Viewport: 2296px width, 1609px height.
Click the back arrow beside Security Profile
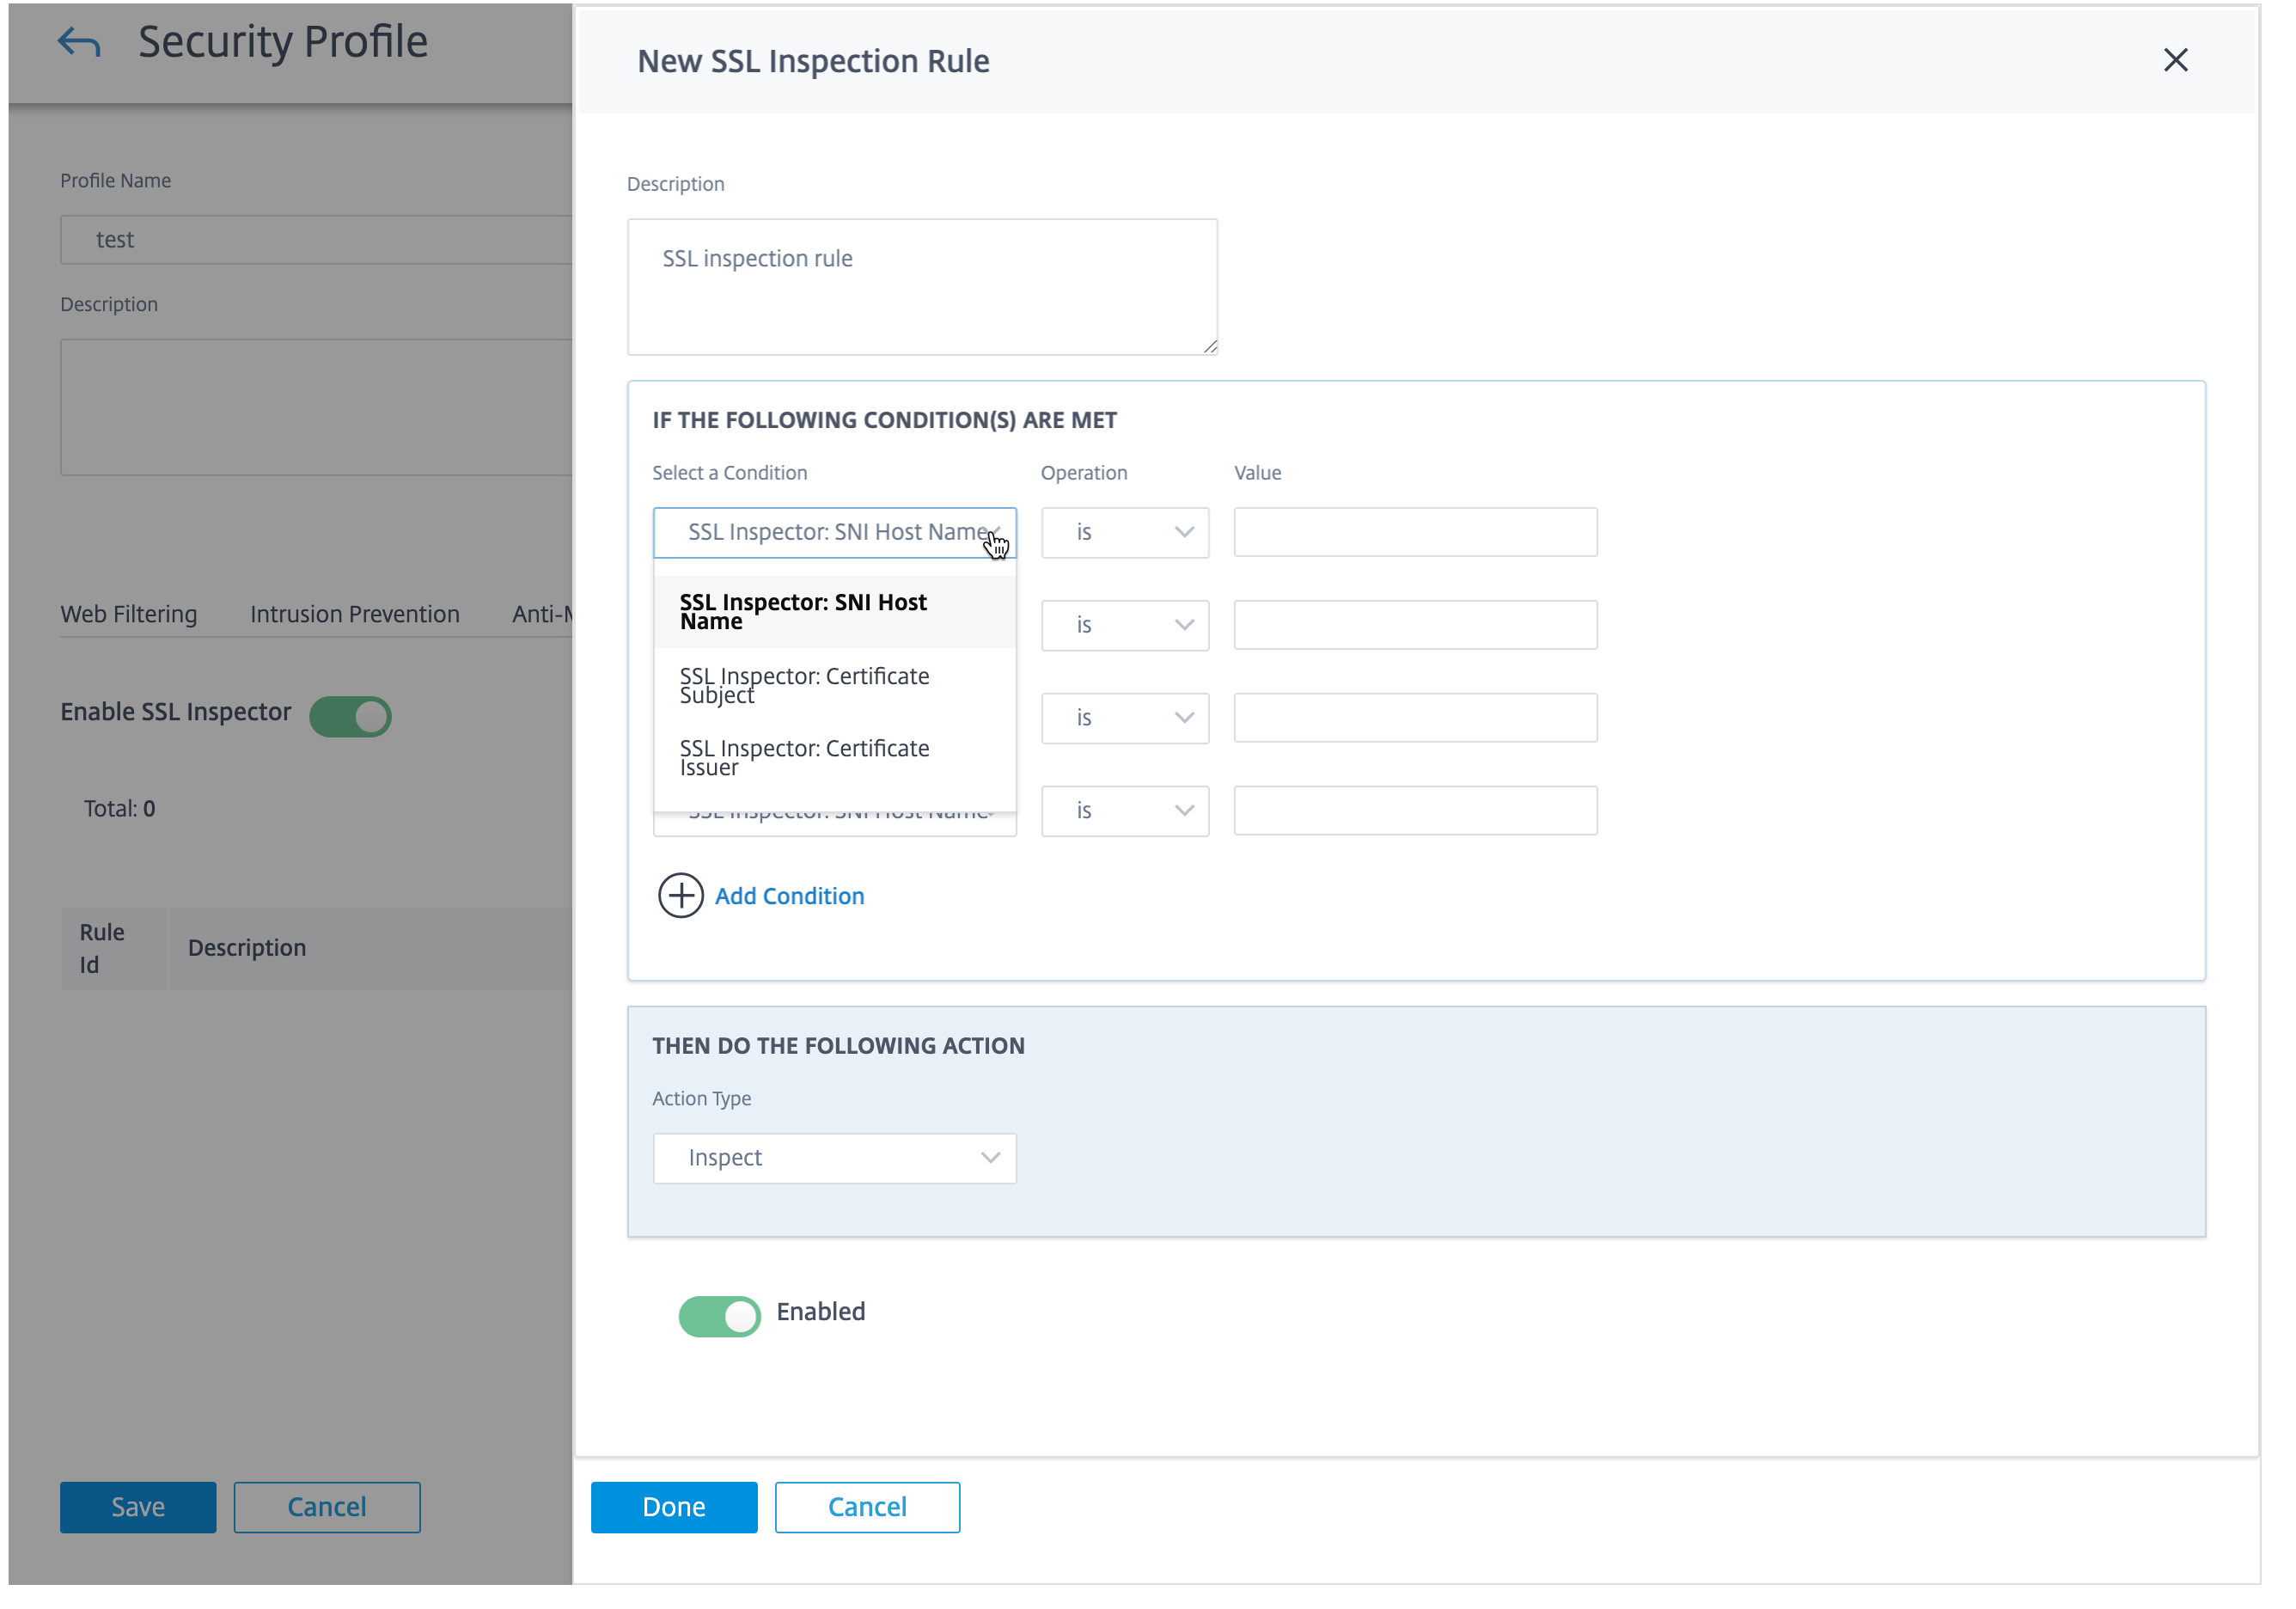pos(78,42)
